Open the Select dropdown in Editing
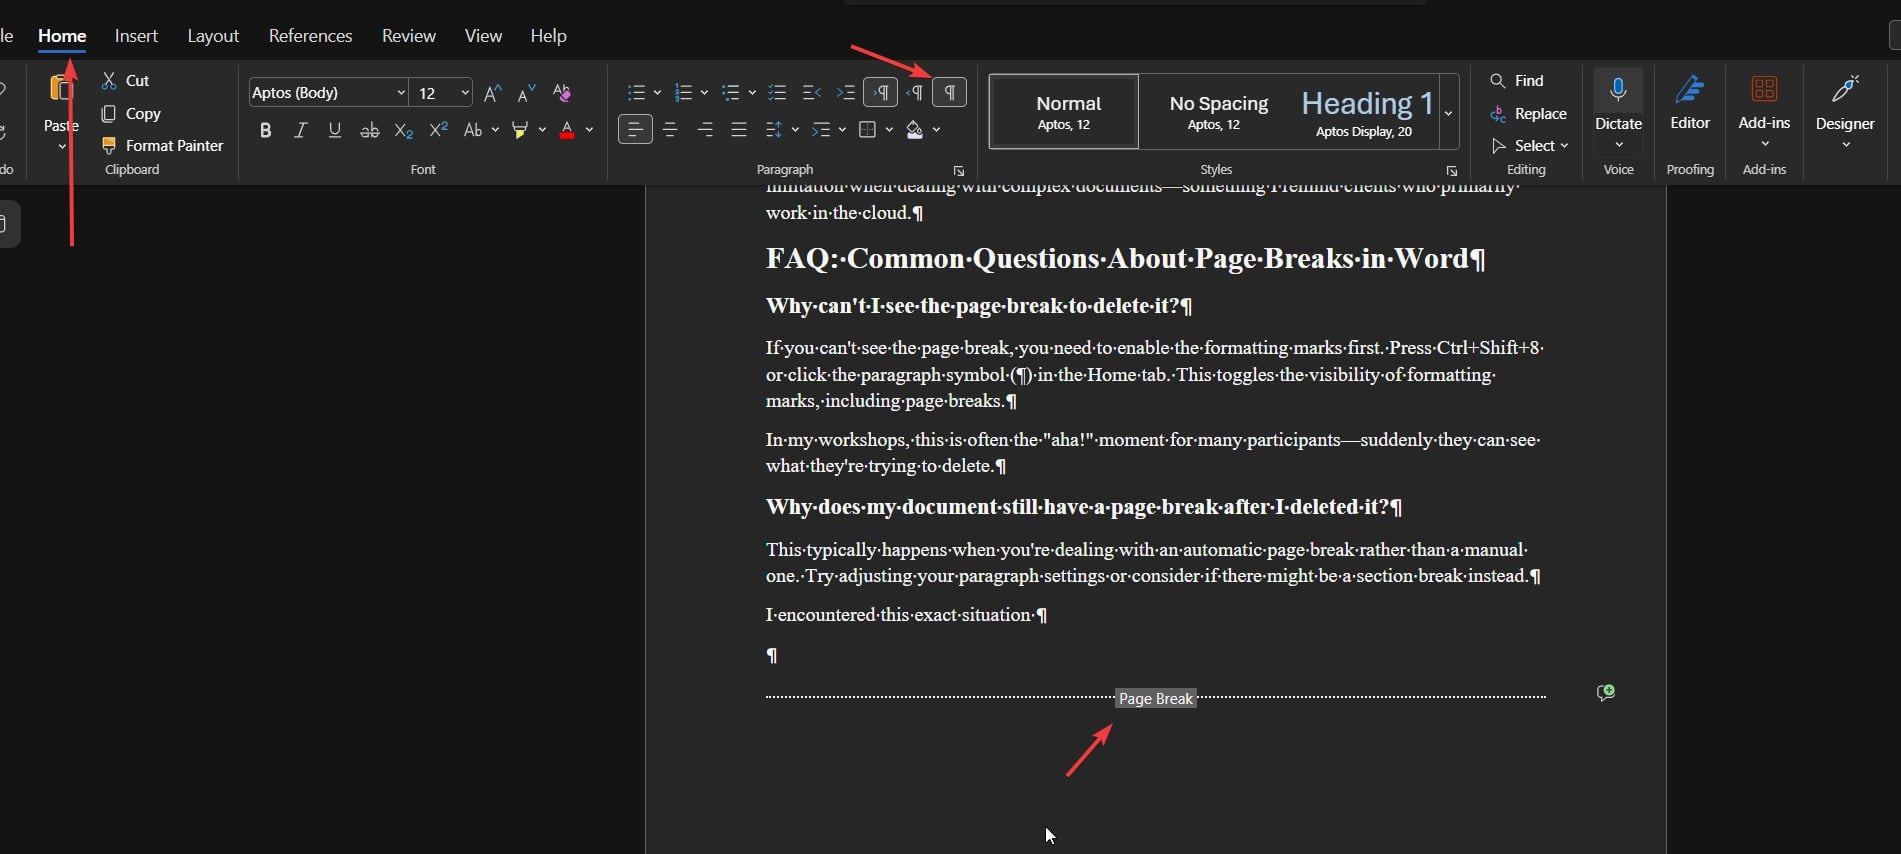Screen dimensions: 1901x854 1530,146
